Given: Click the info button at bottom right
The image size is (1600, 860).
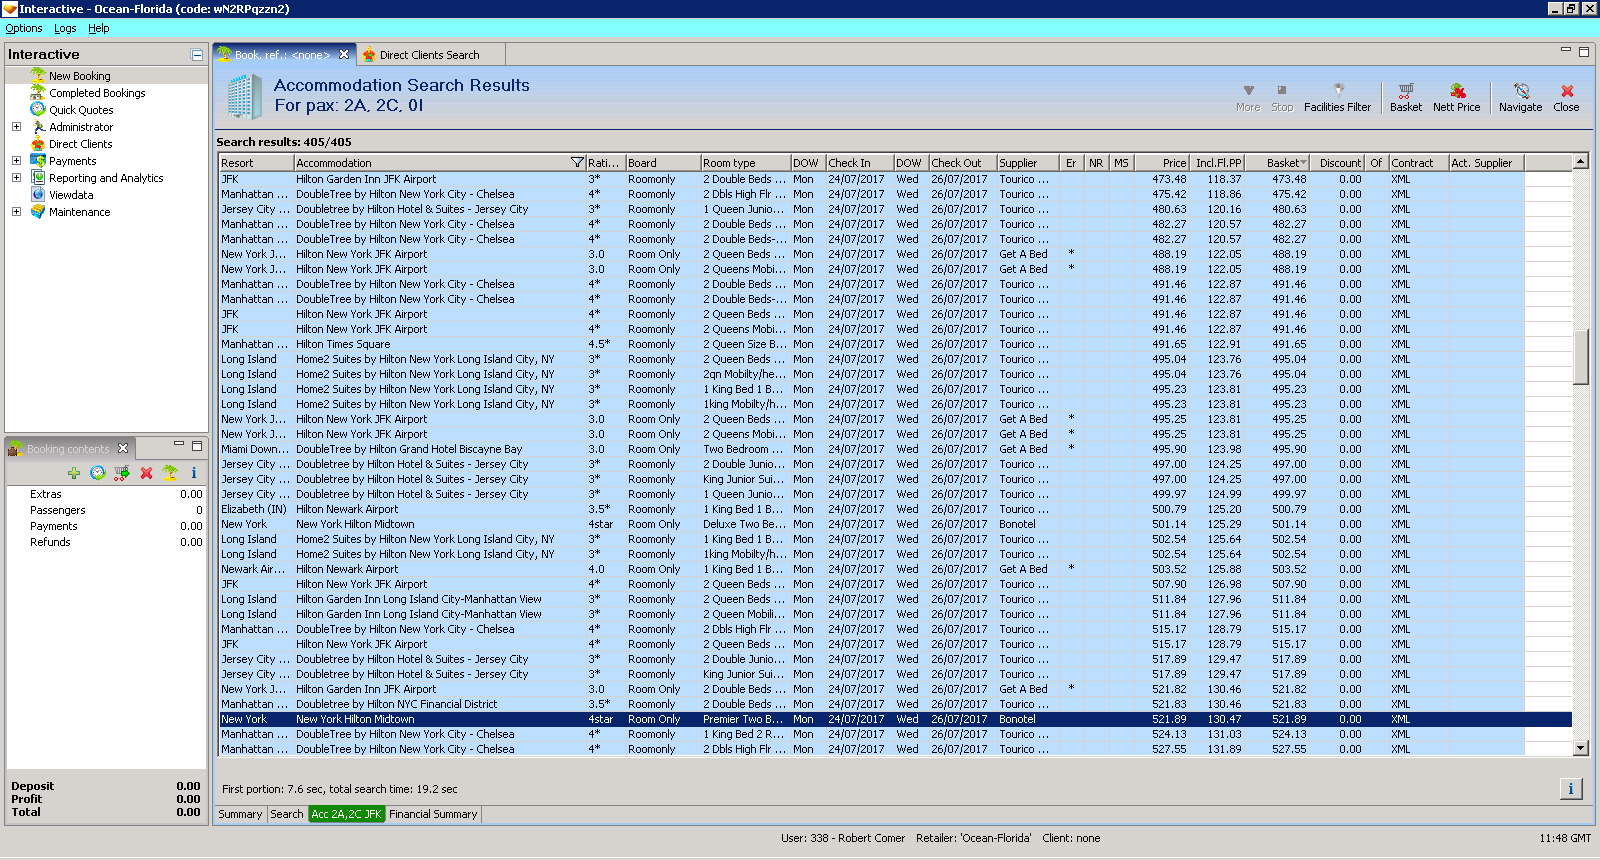Looking at the screenshot, I should pyautogui.click(x=1571, y=789).
